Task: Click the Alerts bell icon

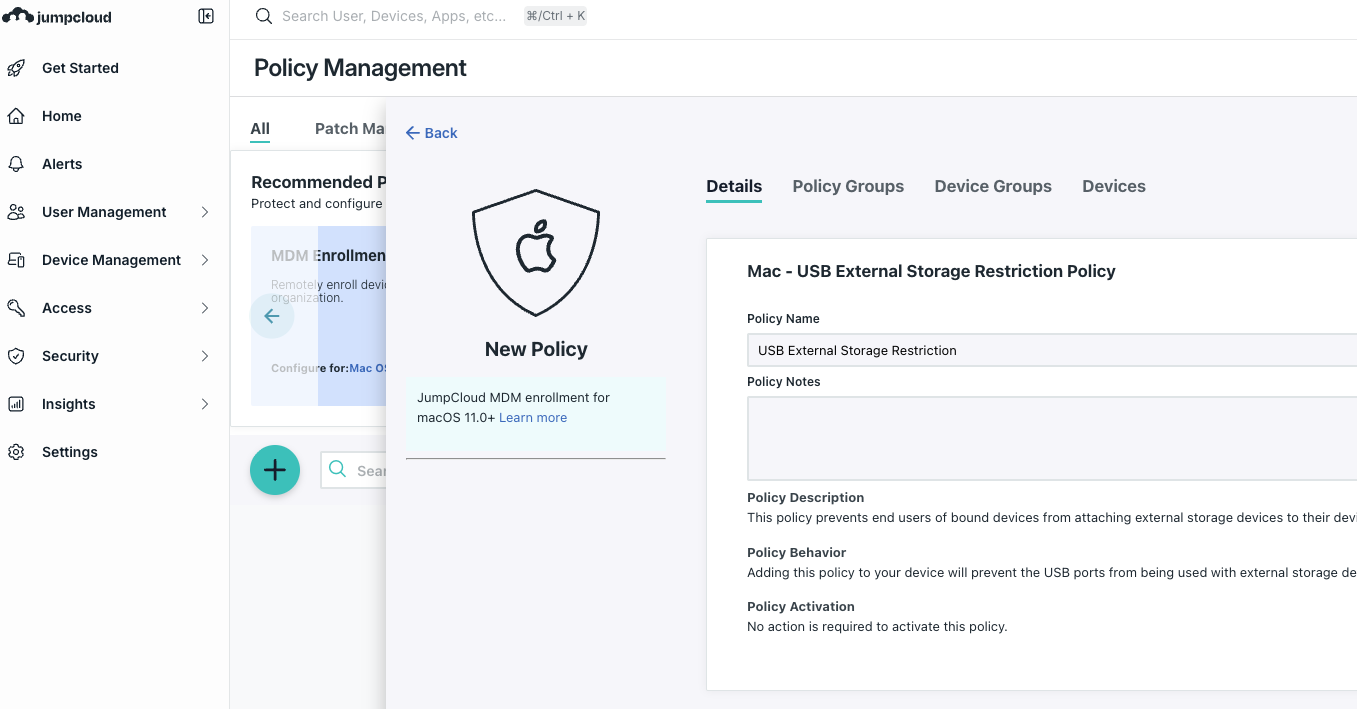Action: click(x=16, y=164)
